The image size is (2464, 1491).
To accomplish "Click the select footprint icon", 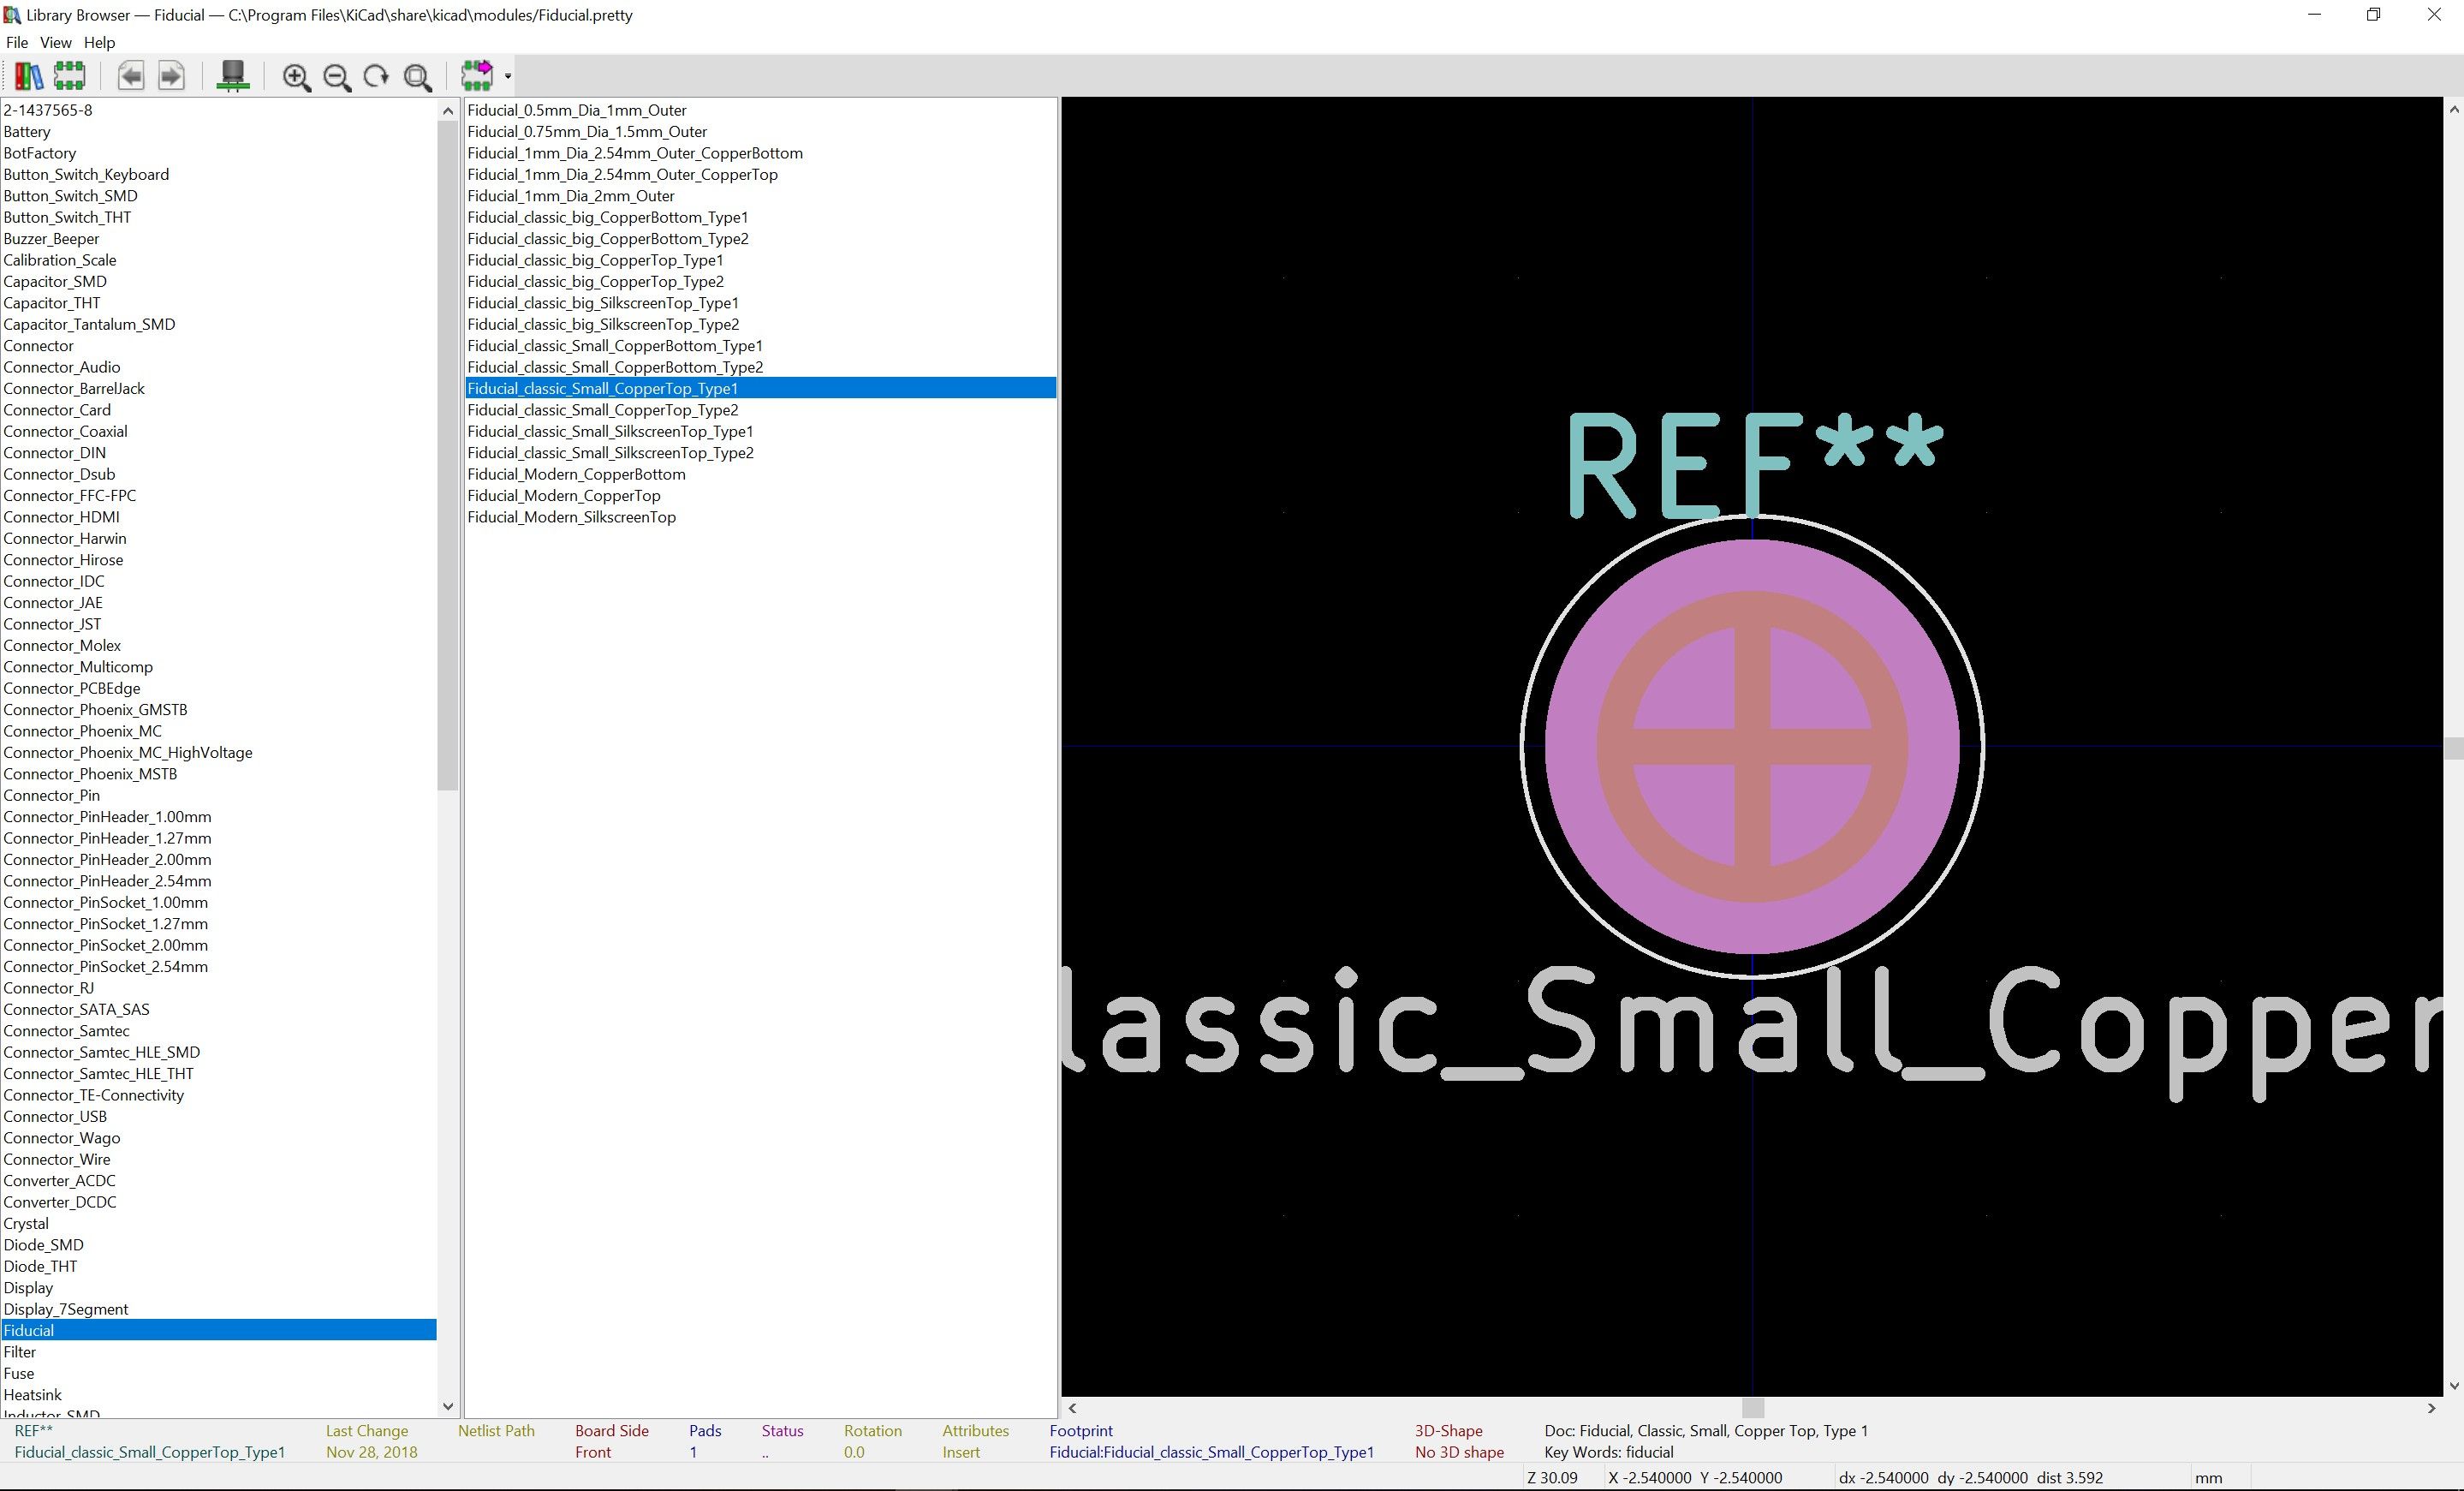I will pyautogui.click(x=69, y=76).
